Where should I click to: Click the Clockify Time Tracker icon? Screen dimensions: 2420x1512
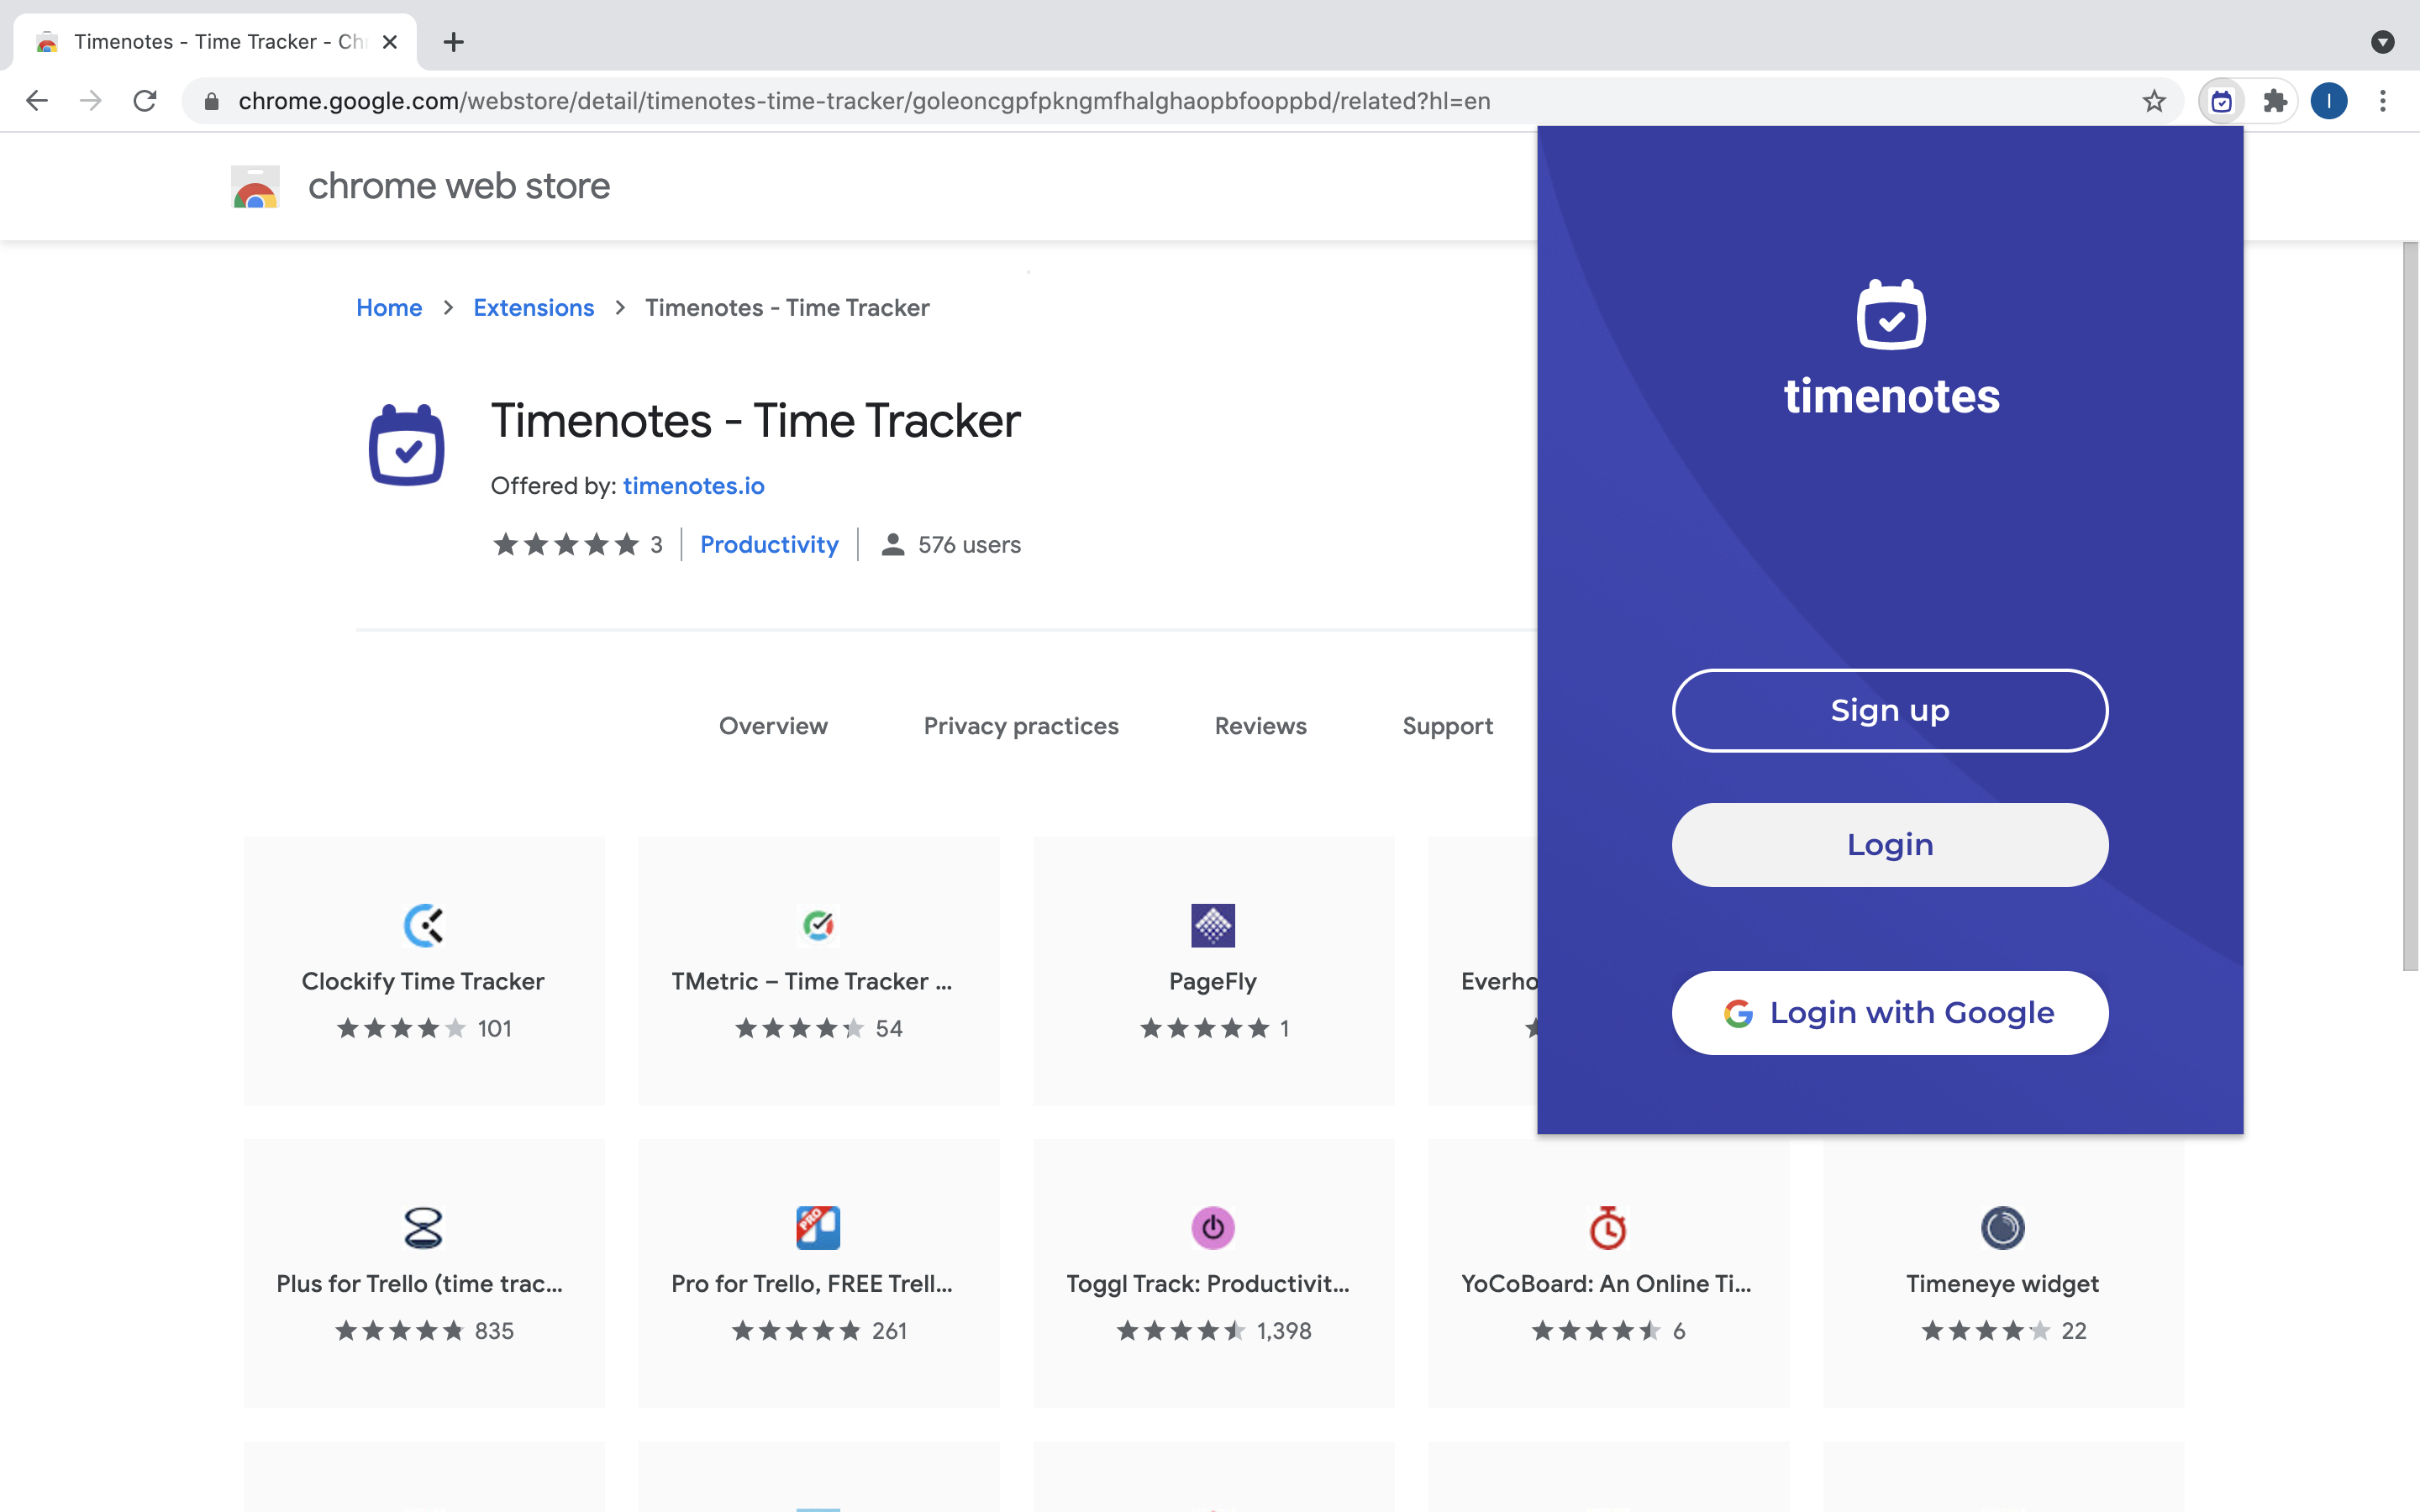click(423, 925)
